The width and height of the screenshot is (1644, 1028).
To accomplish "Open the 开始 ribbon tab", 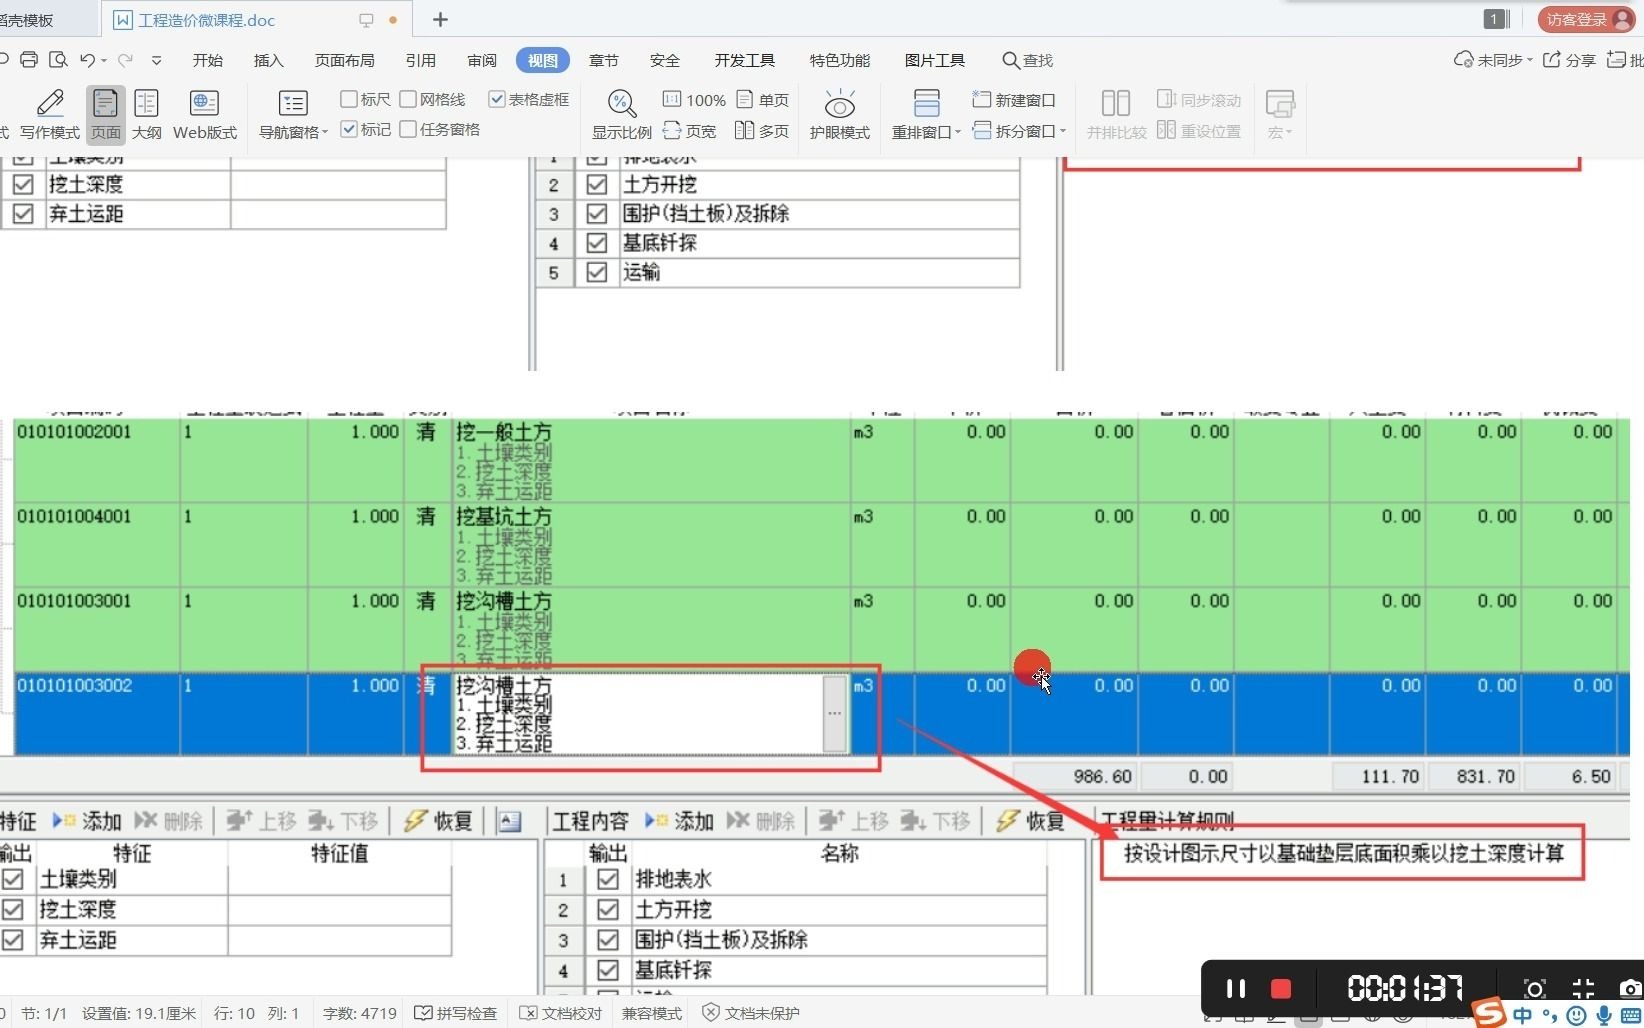I will pos(207,60).
